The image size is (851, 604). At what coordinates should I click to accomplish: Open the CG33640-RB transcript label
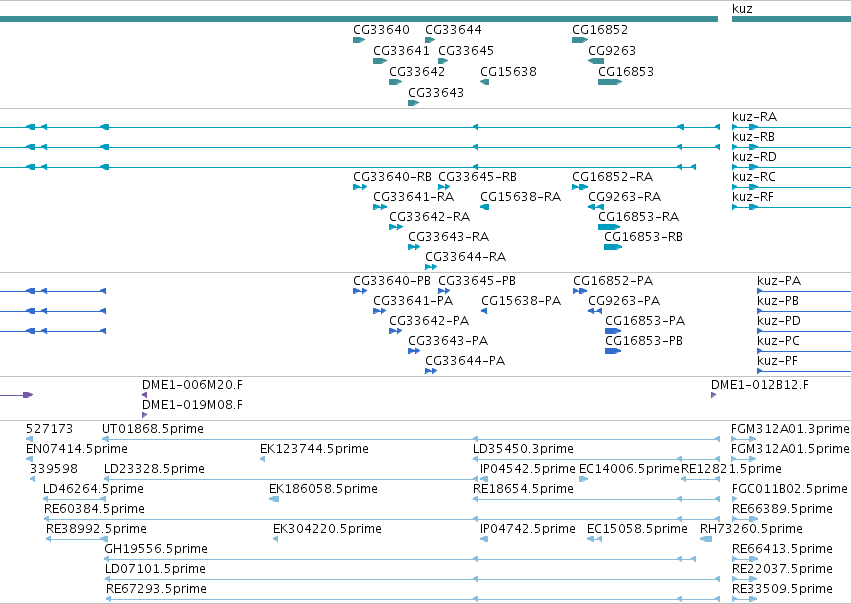[x=392, y=177]
